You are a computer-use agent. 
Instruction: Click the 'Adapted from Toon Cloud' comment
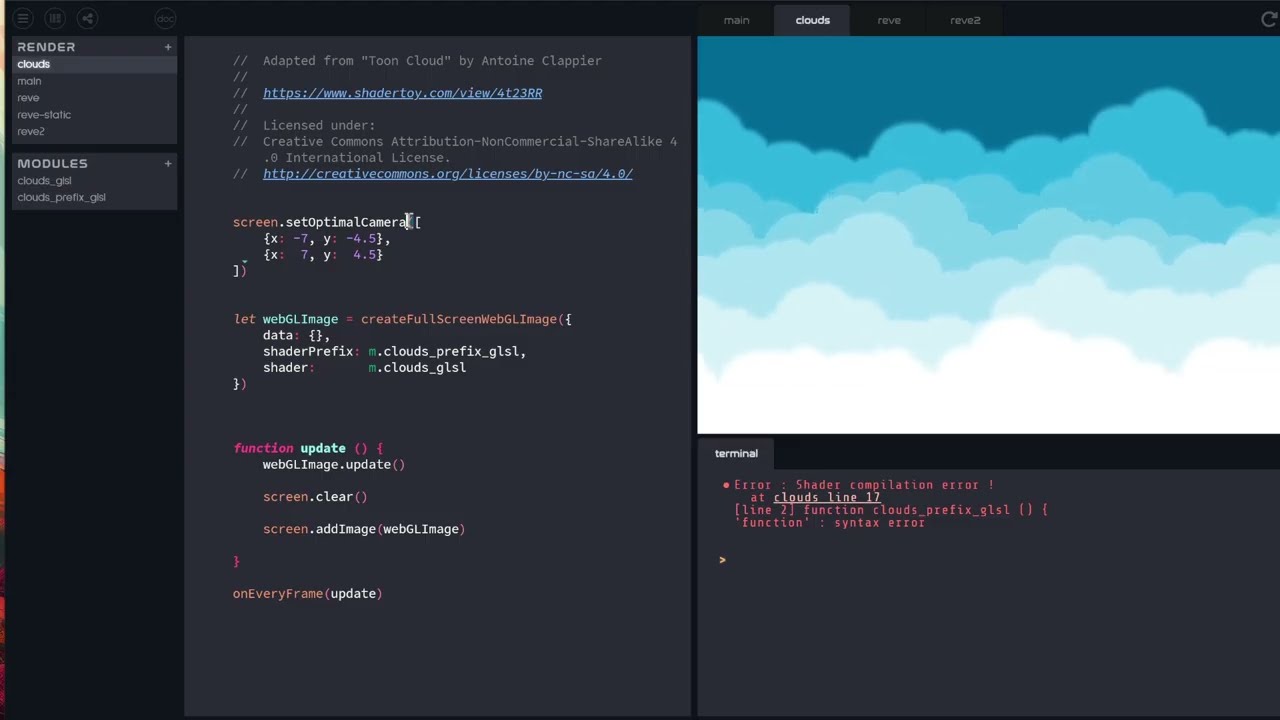pos(417,61)
